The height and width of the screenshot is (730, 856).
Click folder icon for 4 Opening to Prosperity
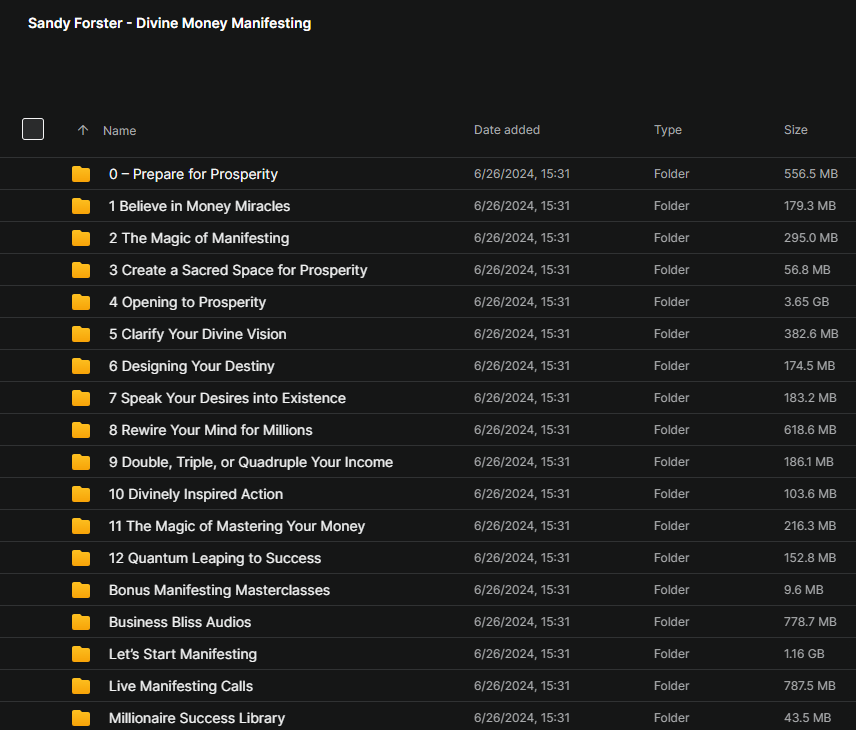81,302
